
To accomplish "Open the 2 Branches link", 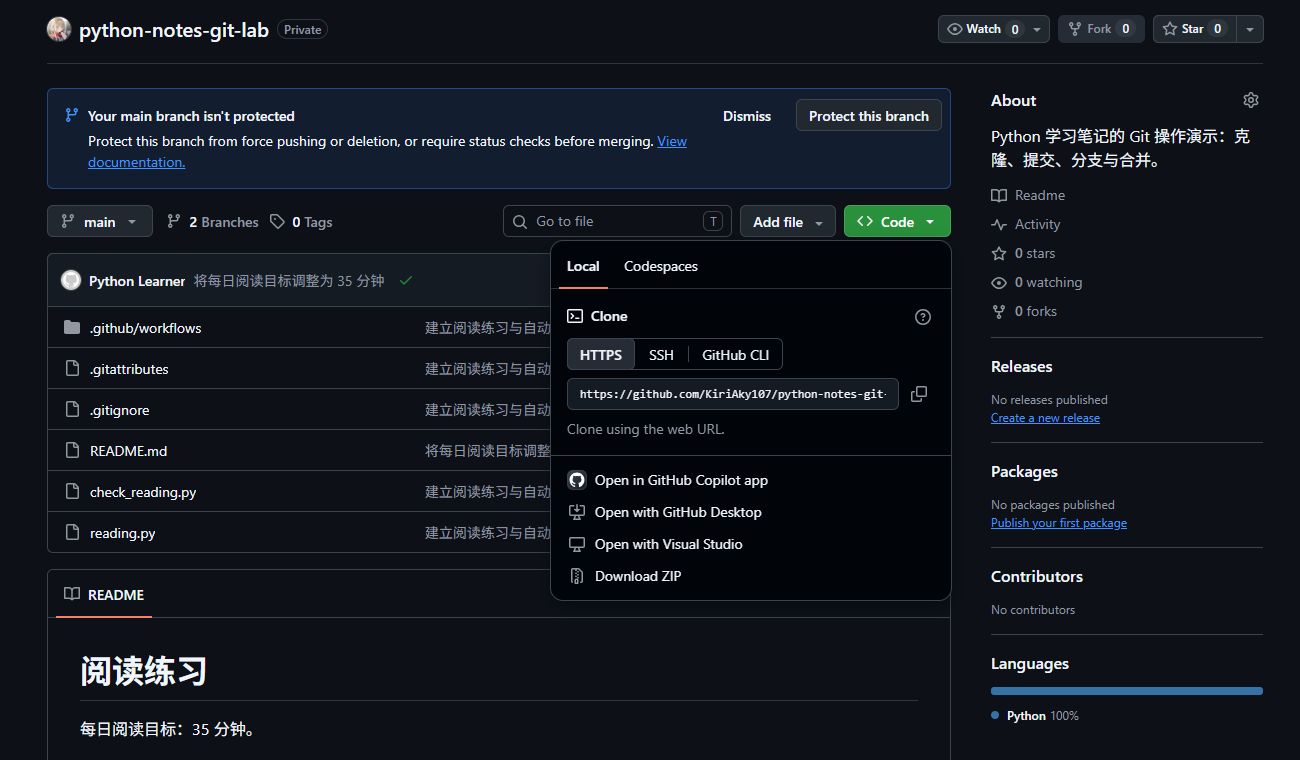I will tap(212, 222).
